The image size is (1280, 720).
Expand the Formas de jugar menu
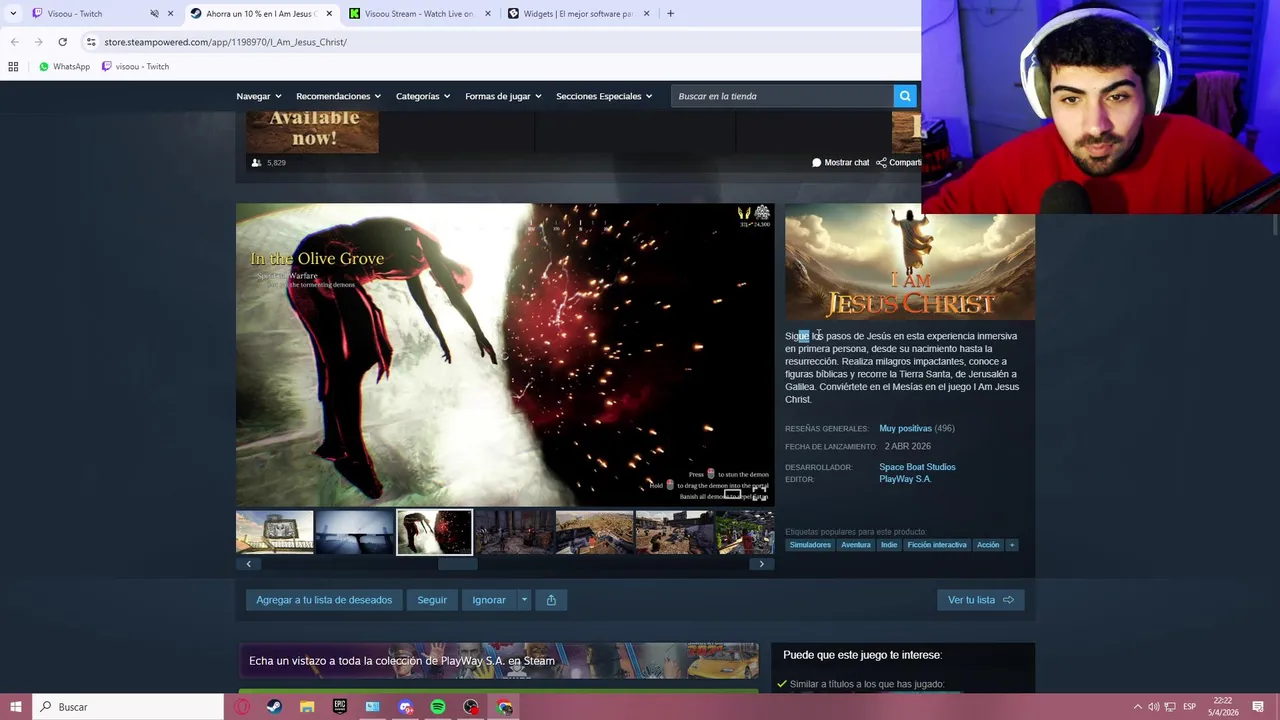pyautogui.click(x=503, y=96)
